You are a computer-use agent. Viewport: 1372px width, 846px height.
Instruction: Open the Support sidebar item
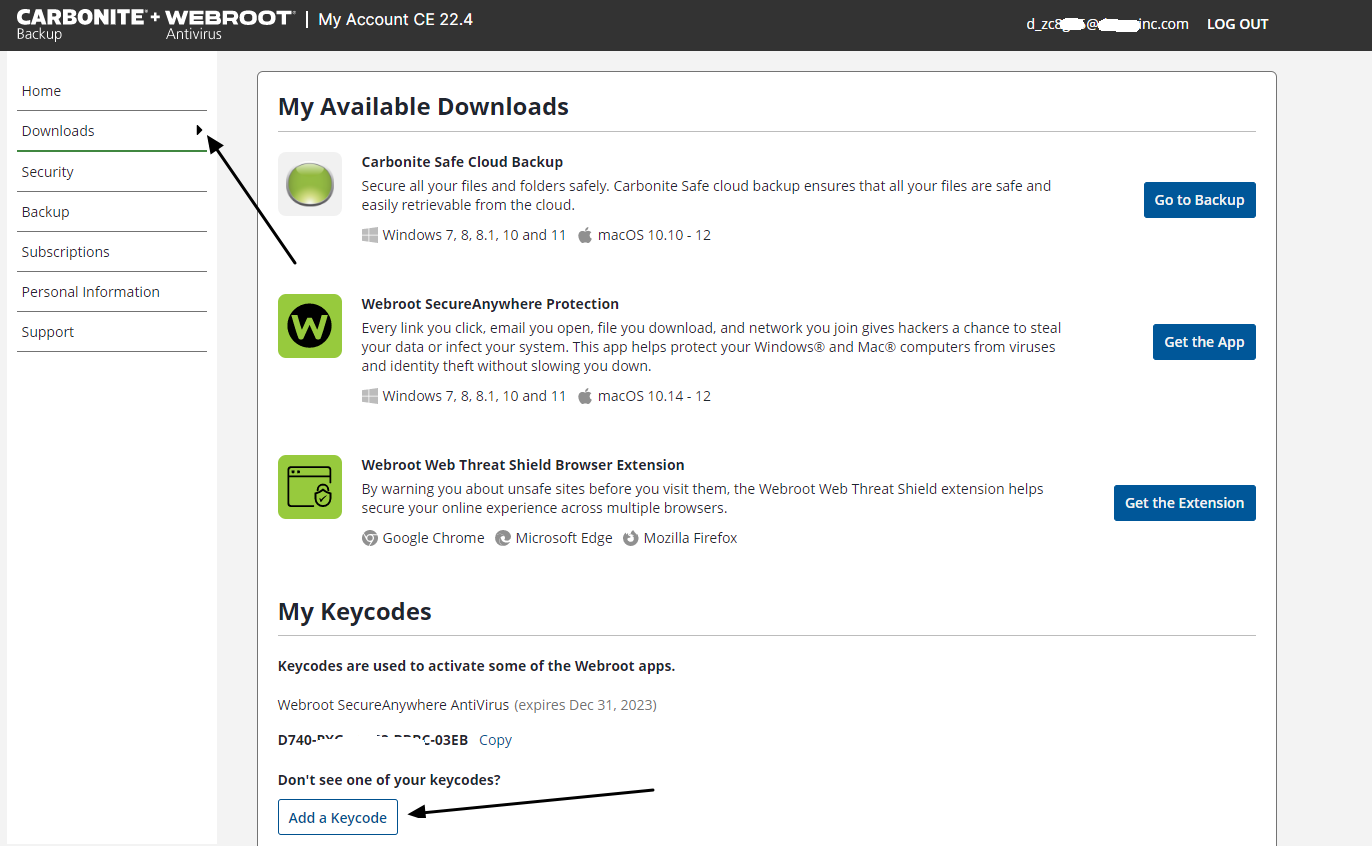click(x=48, y=332)
